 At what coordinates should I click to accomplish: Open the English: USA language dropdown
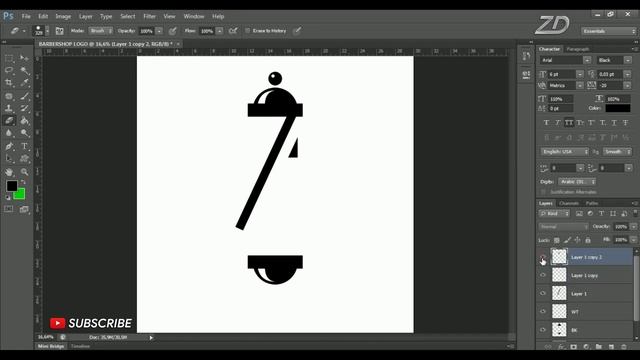565,151
